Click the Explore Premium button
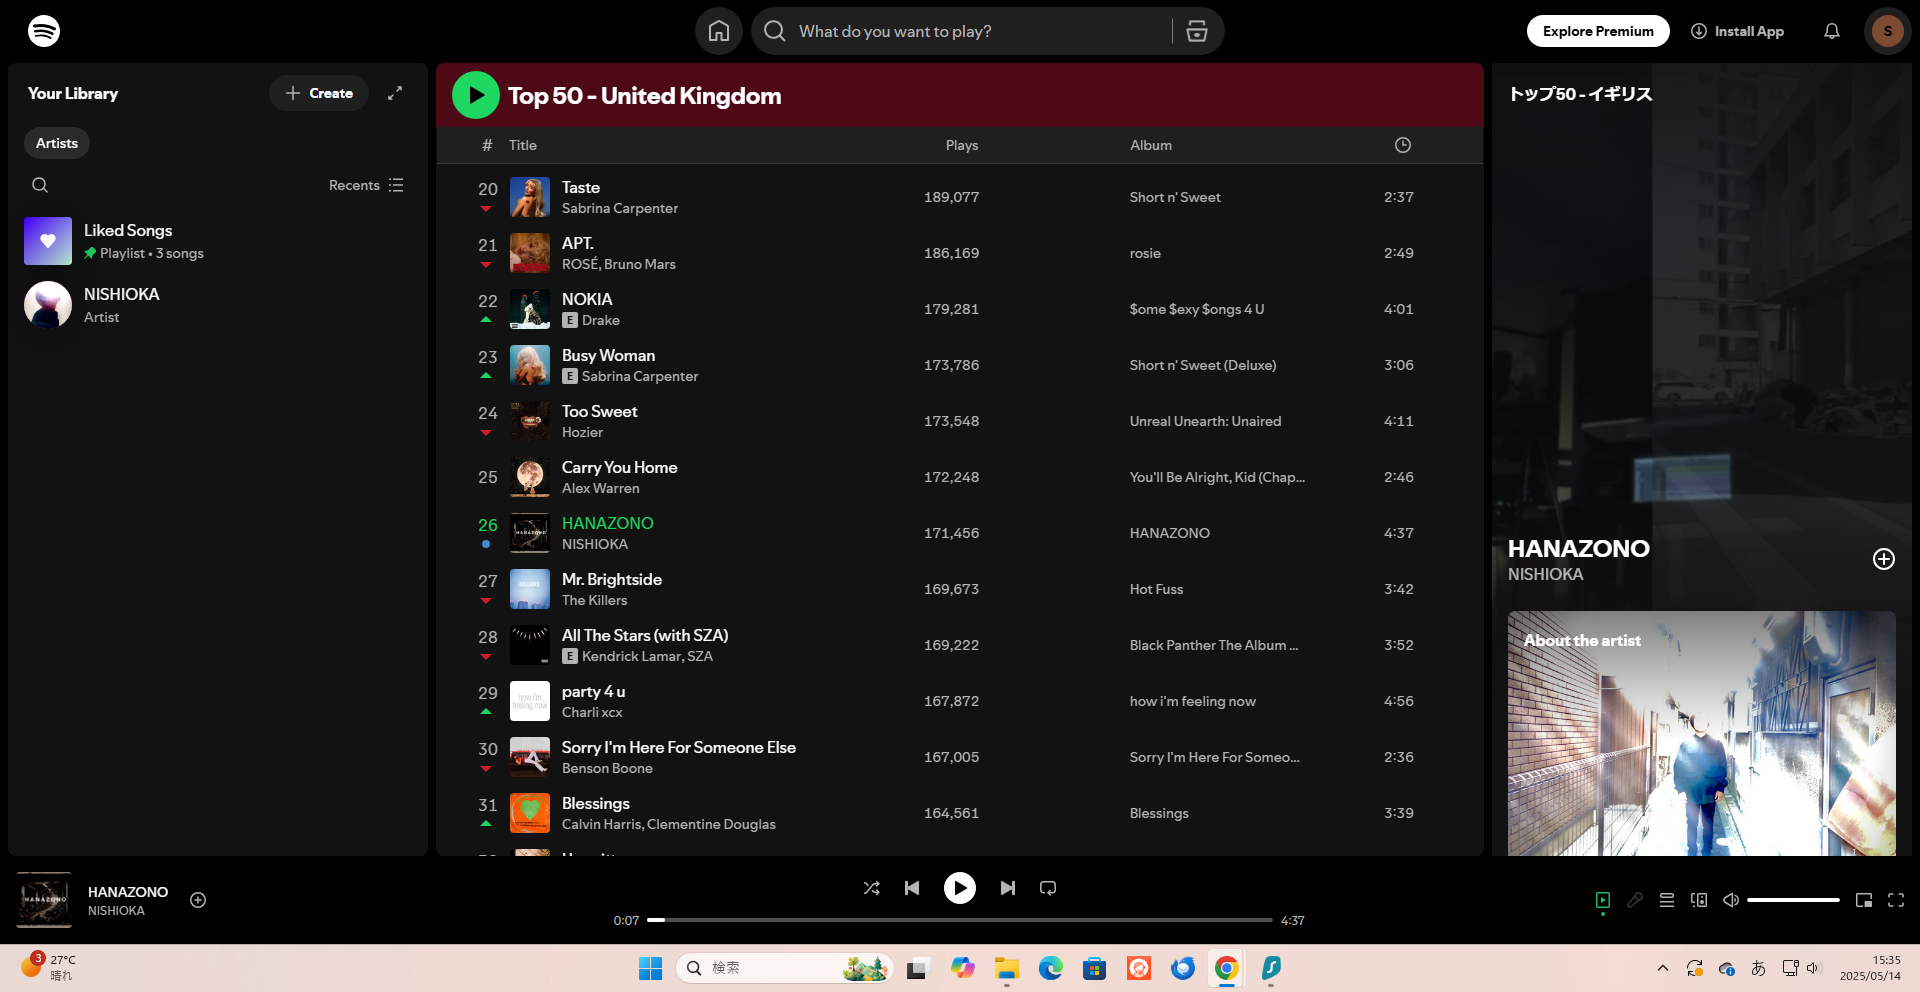Viewport: 1920px width, 992px height. [1597, 31]
